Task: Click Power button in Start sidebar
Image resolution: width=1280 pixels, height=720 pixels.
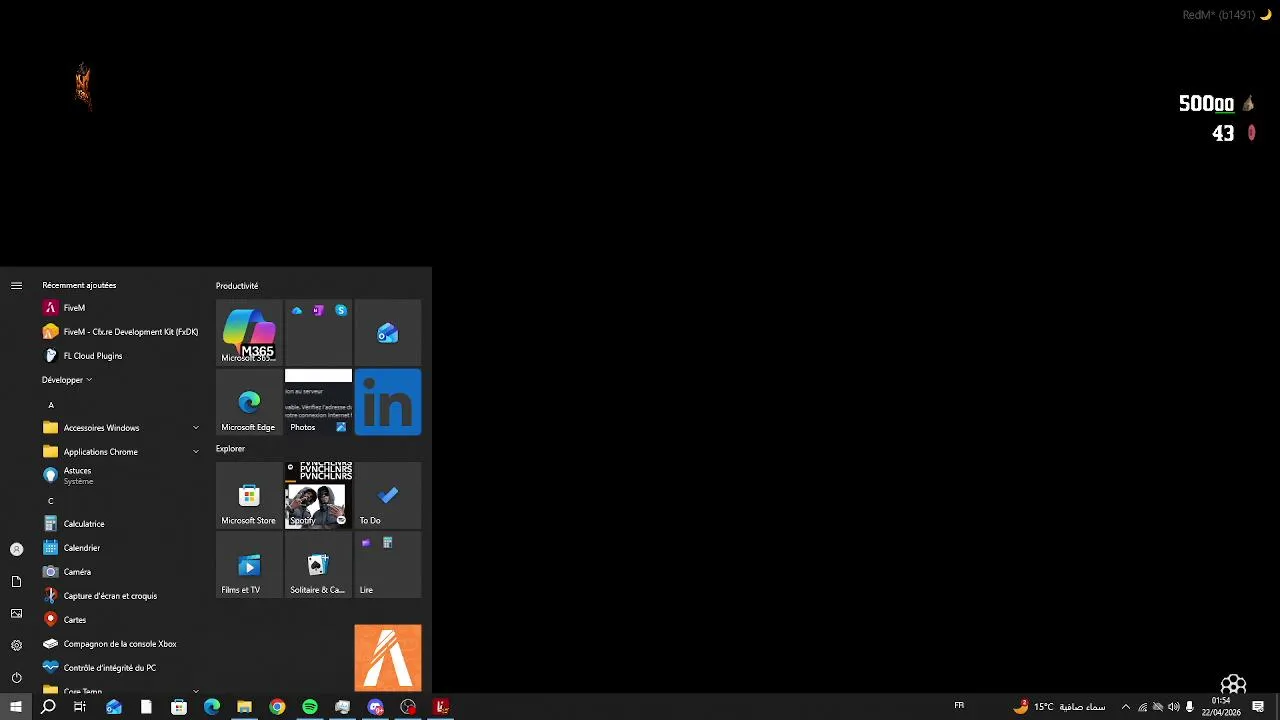Action: point(16,677)
